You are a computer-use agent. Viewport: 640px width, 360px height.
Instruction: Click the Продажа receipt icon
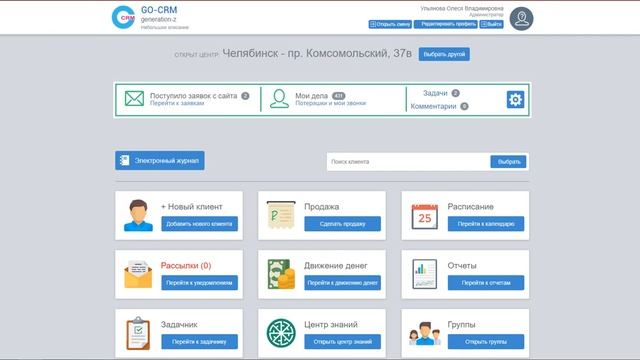click(x=281, y=215)
